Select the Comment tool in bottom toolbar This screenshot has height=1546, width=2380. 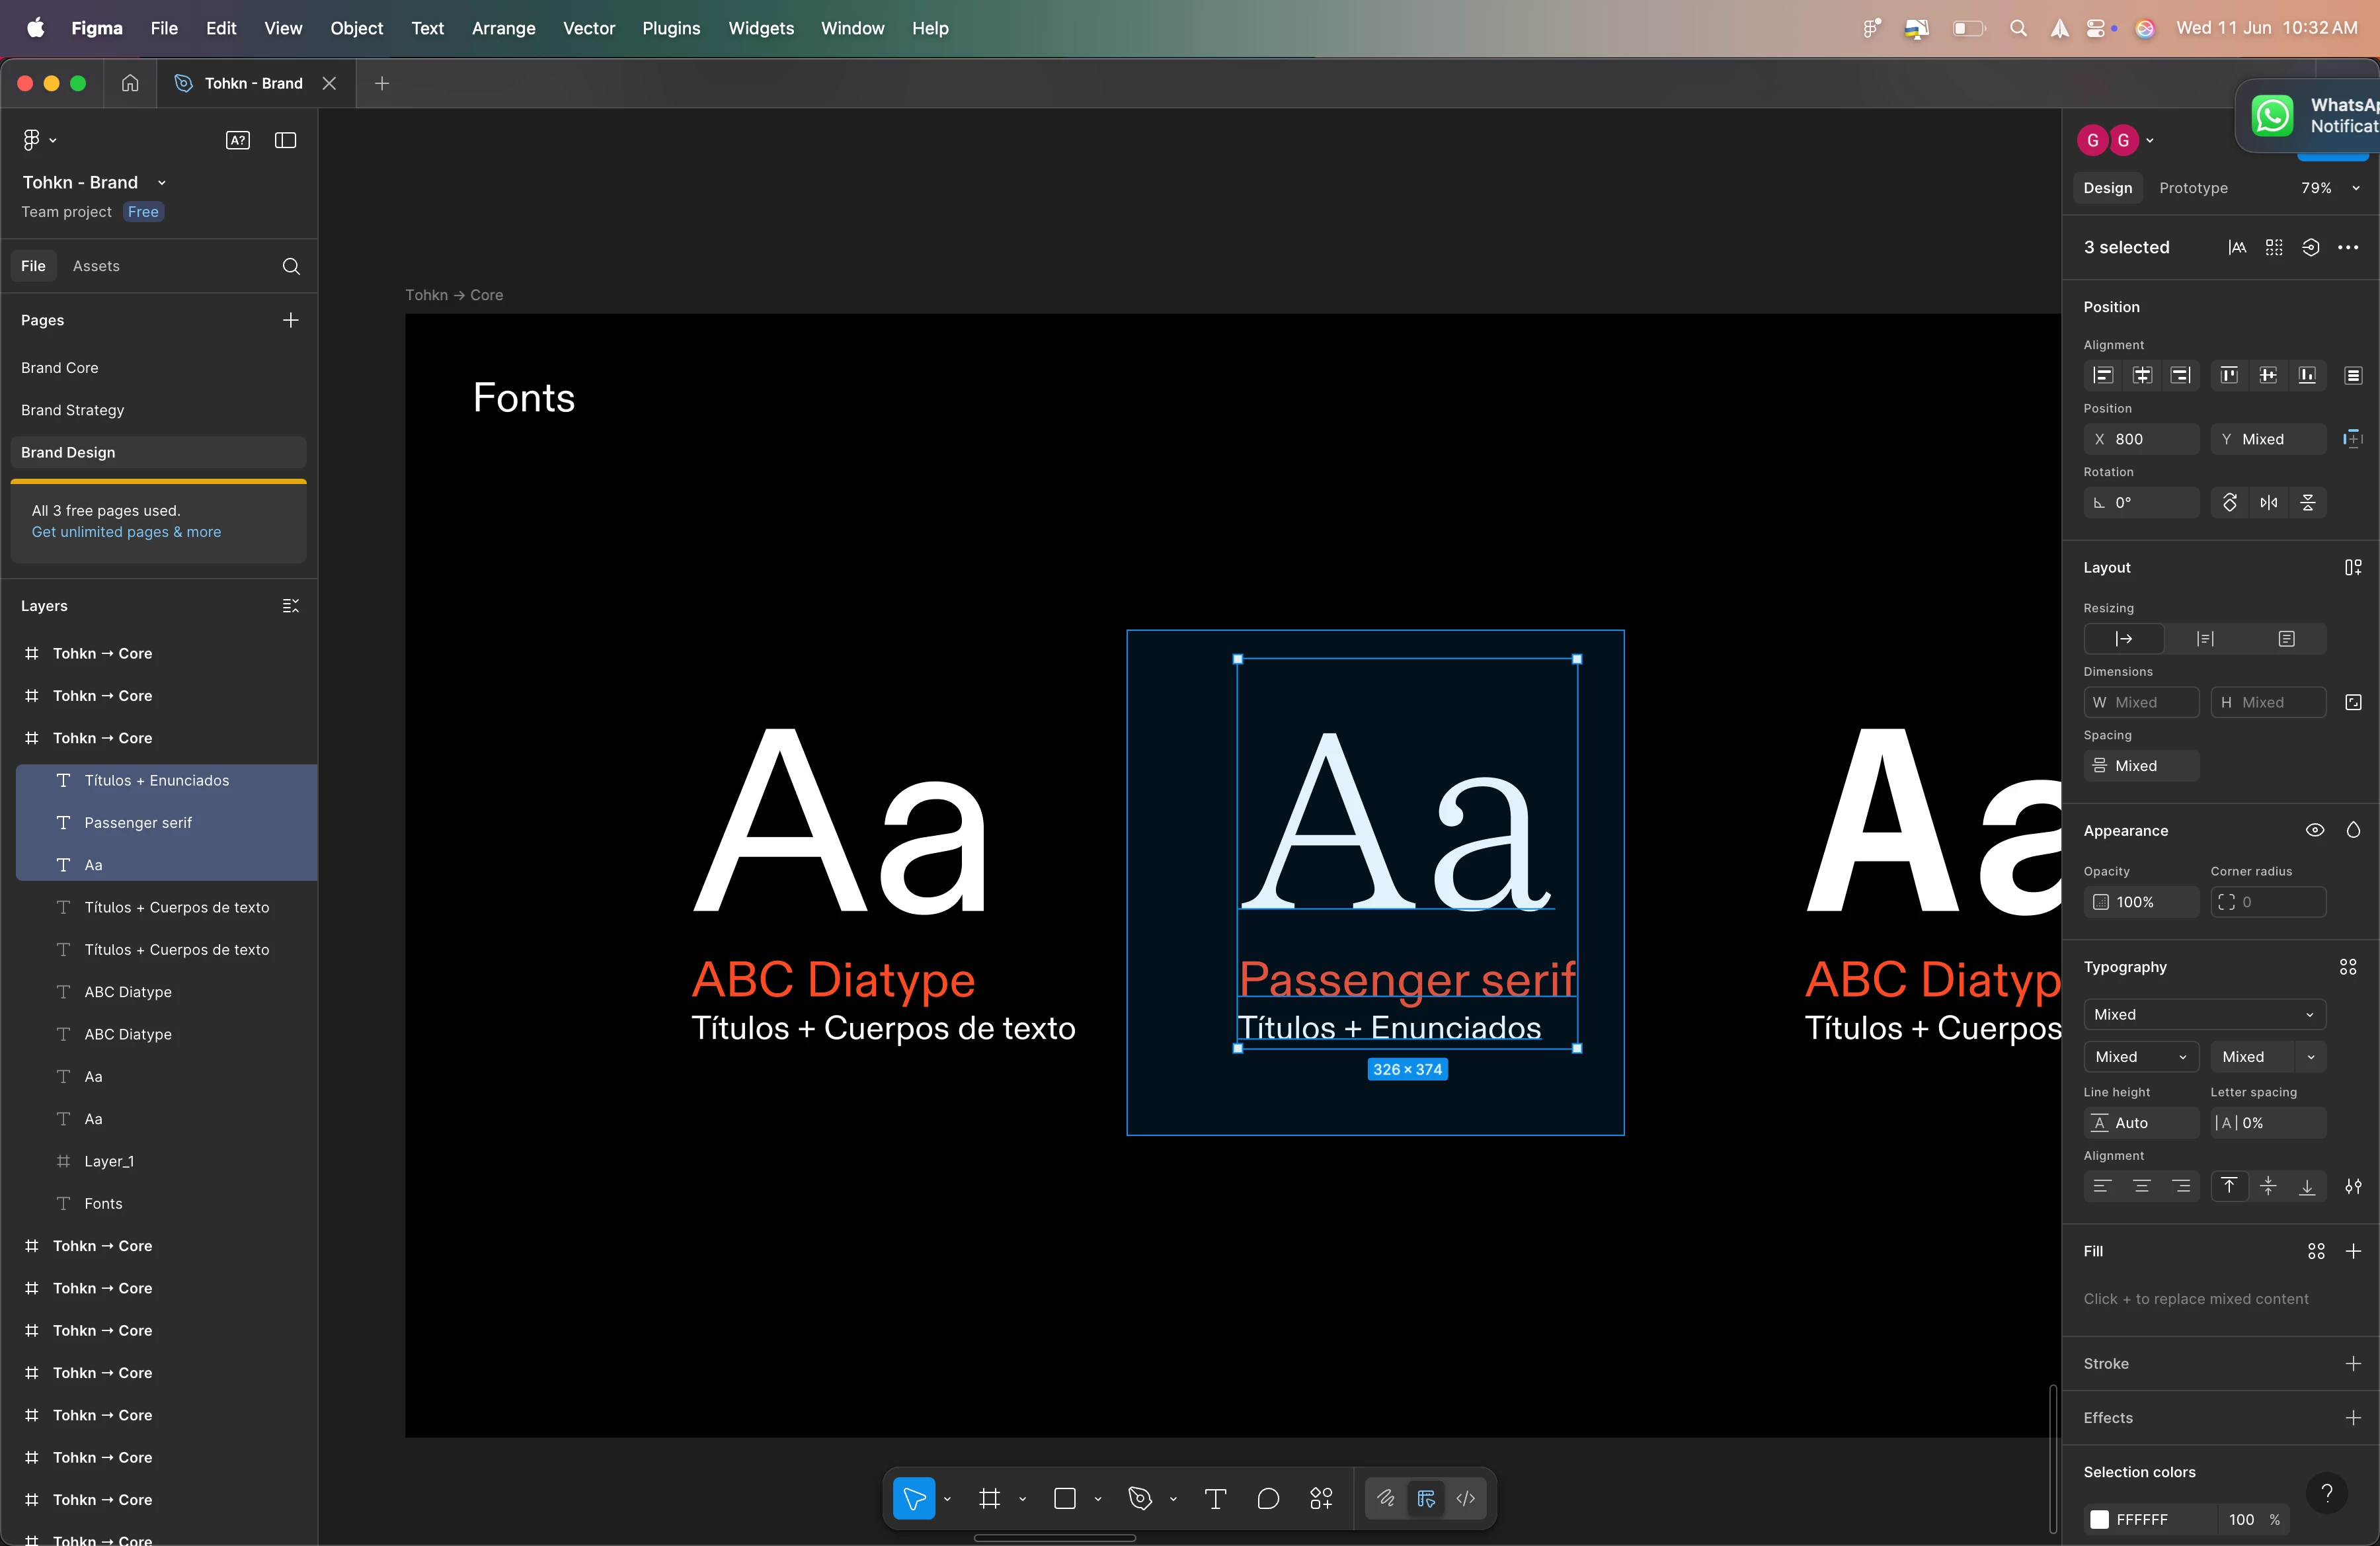(1268, 1498)
